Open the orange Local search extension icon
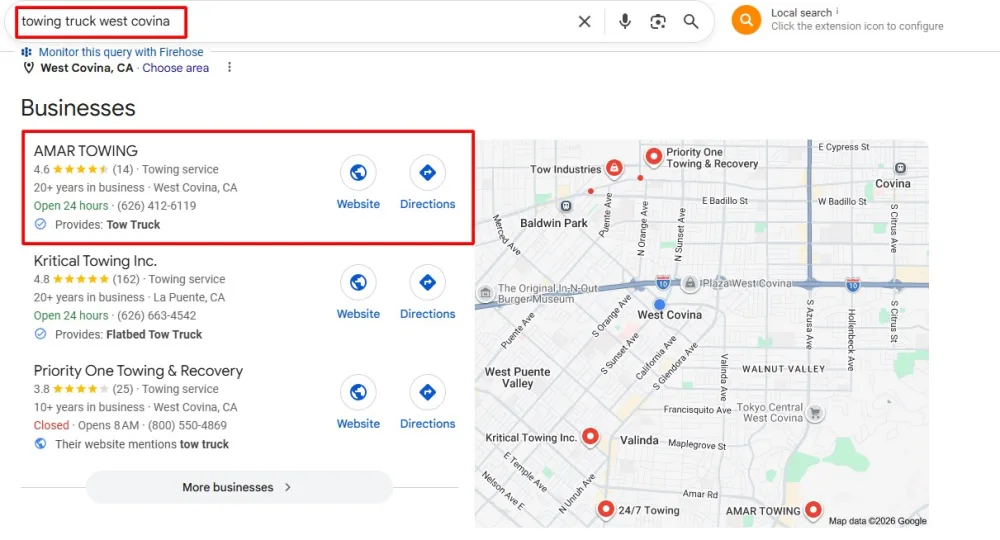1000x540 pixels. pyautogui.click(x=746, y=20)
